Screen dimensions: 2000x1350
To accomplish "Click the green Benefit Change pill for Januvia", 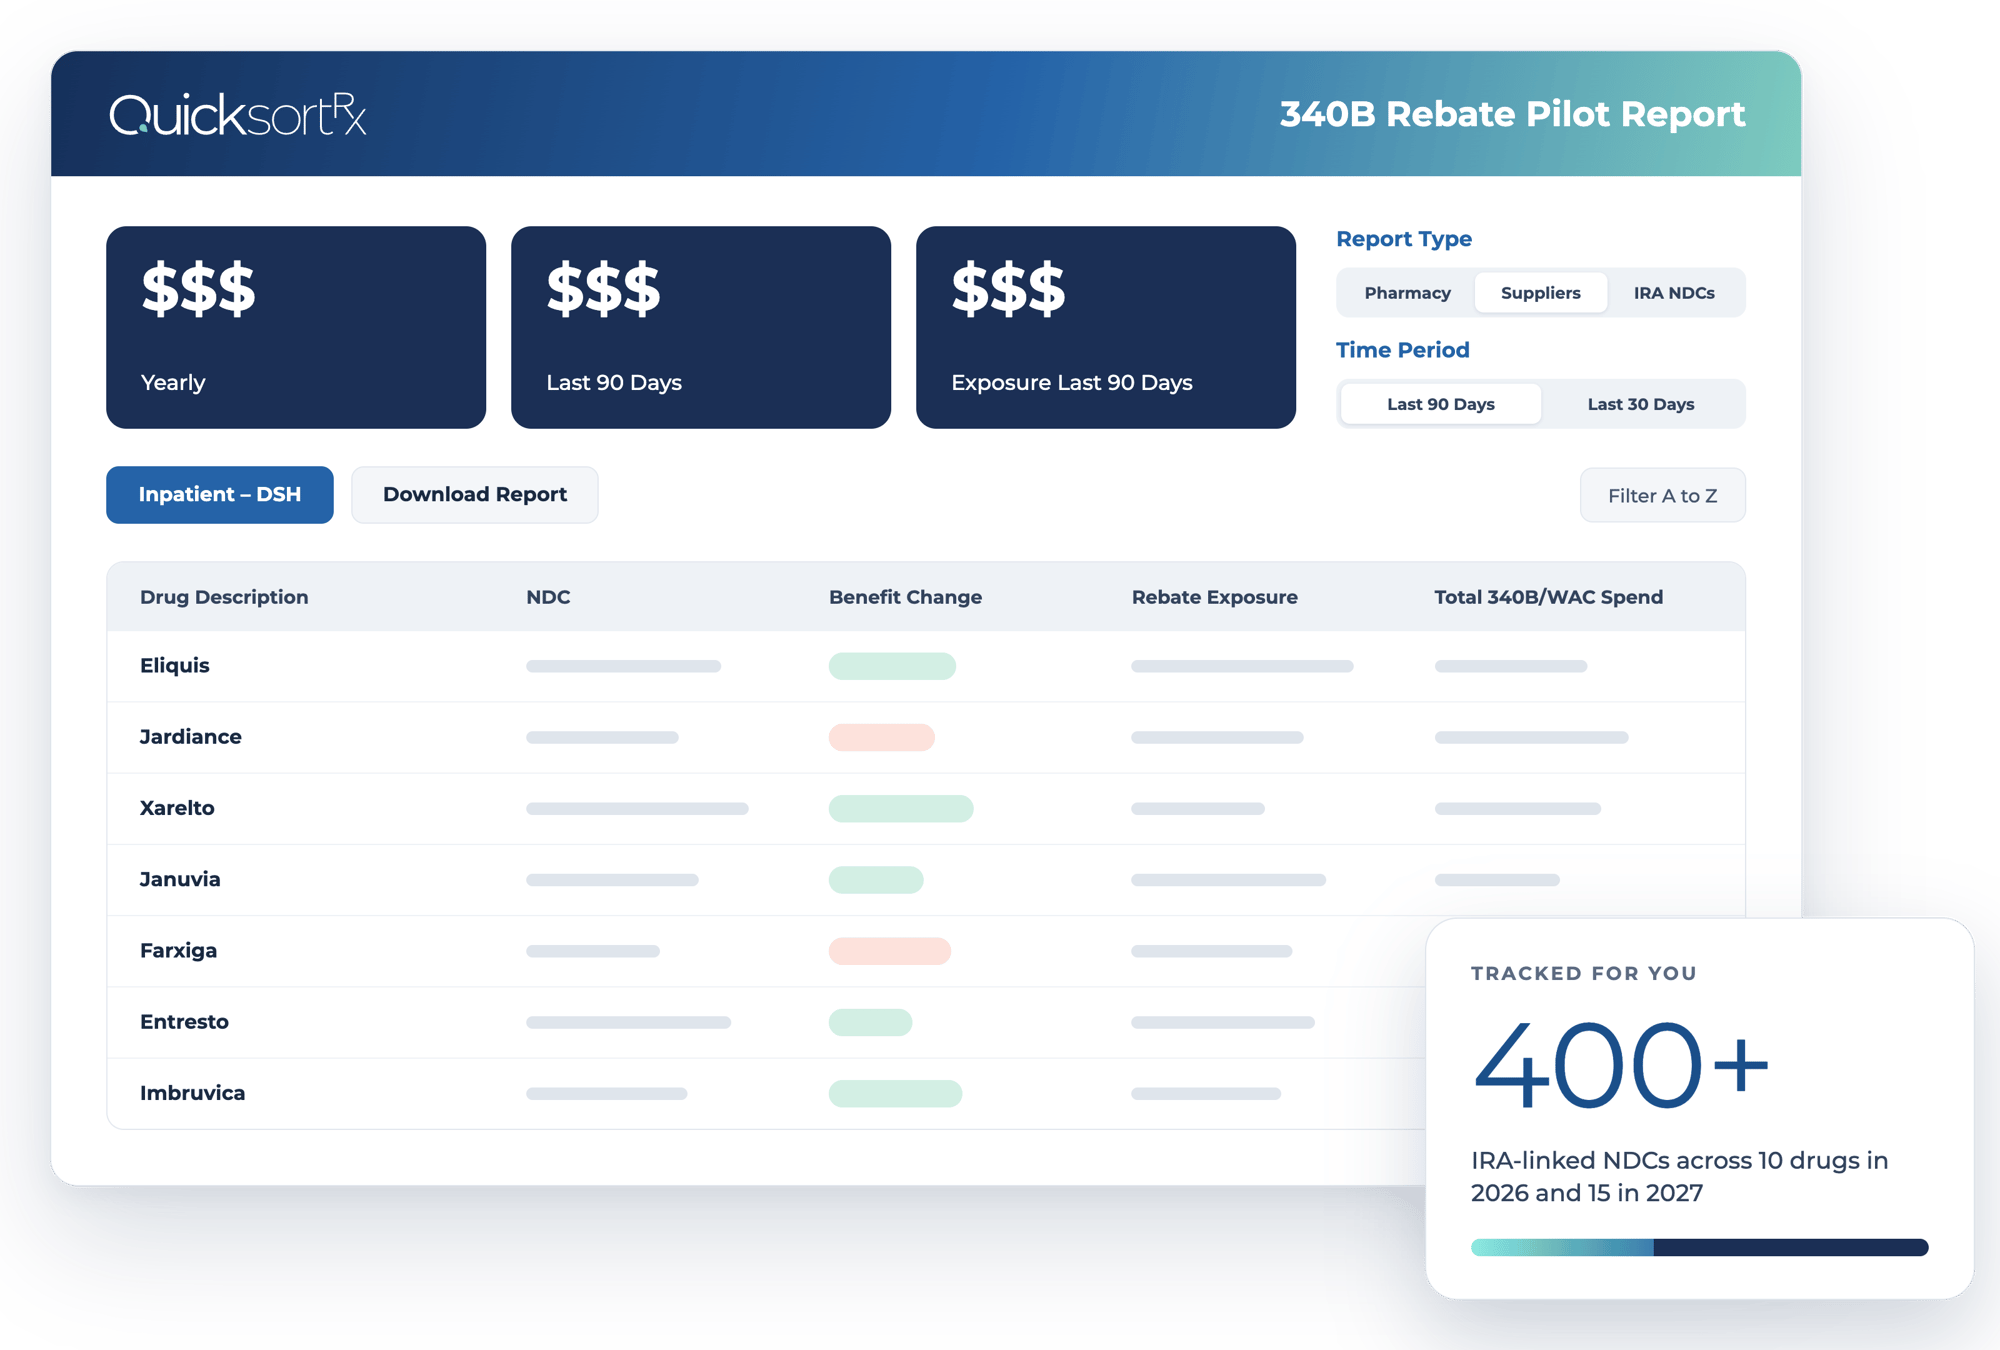I will pos(876,880).
